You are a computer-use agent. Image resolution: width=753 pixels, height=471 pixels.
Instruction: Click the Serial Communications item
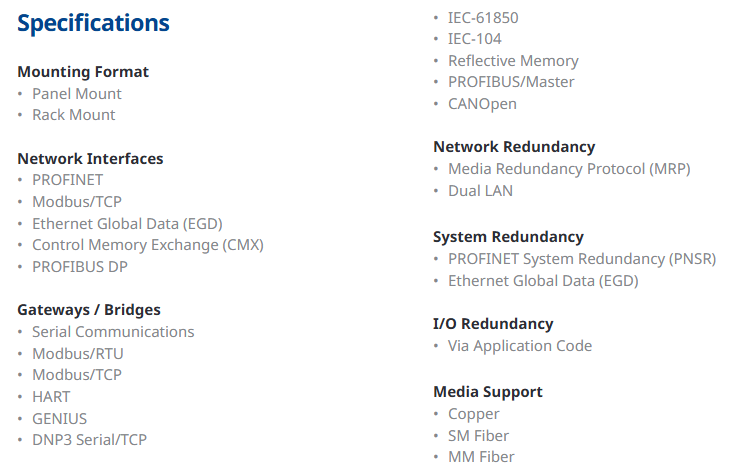(113, 332)
